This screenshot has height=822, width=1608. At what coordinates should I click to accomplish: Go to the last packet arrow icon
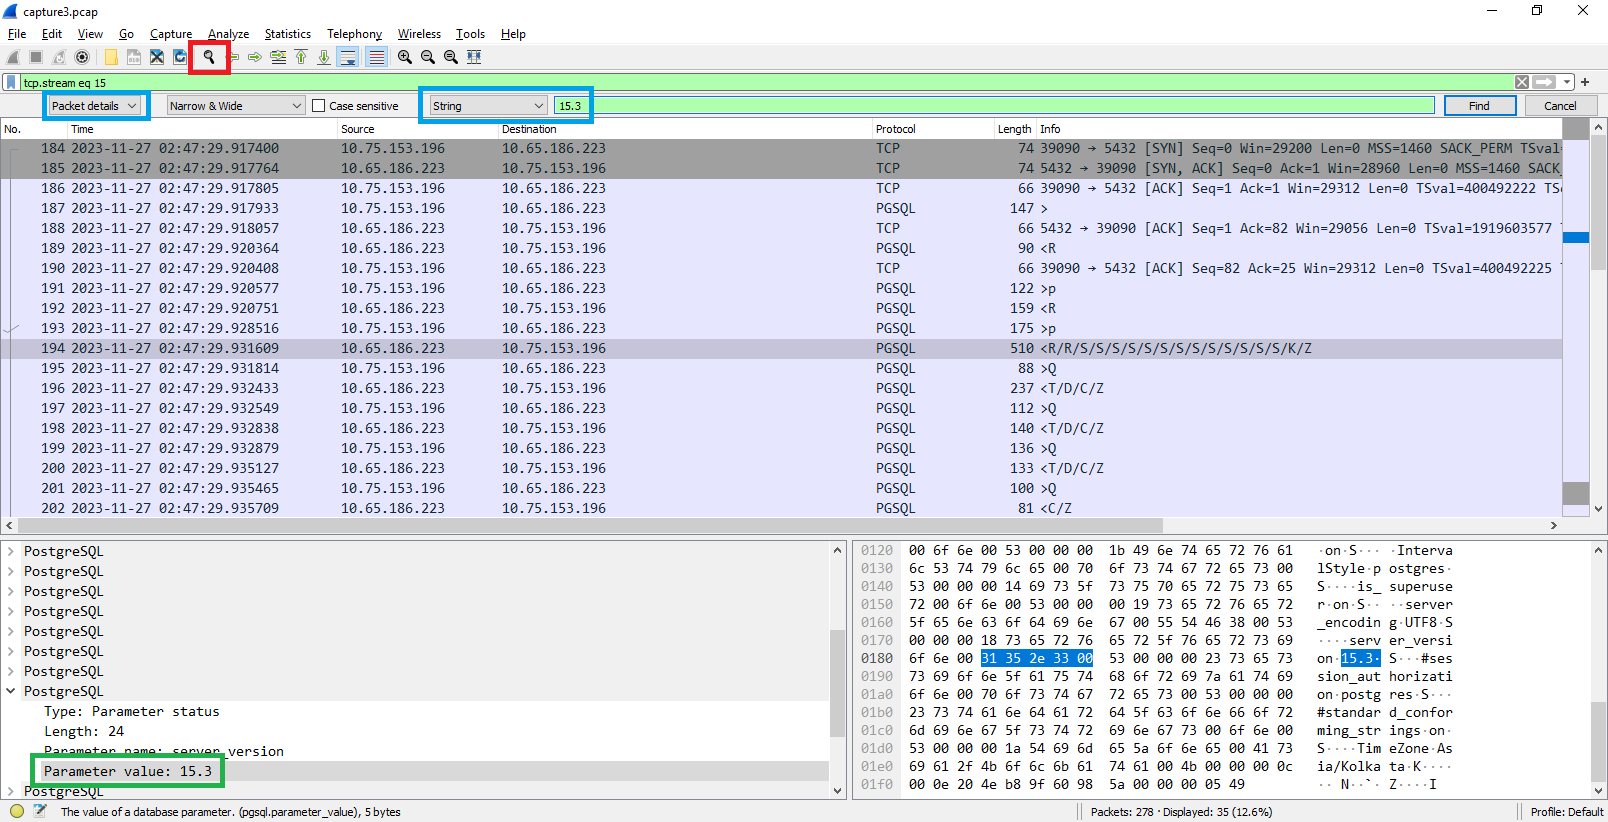coord(324,57)
